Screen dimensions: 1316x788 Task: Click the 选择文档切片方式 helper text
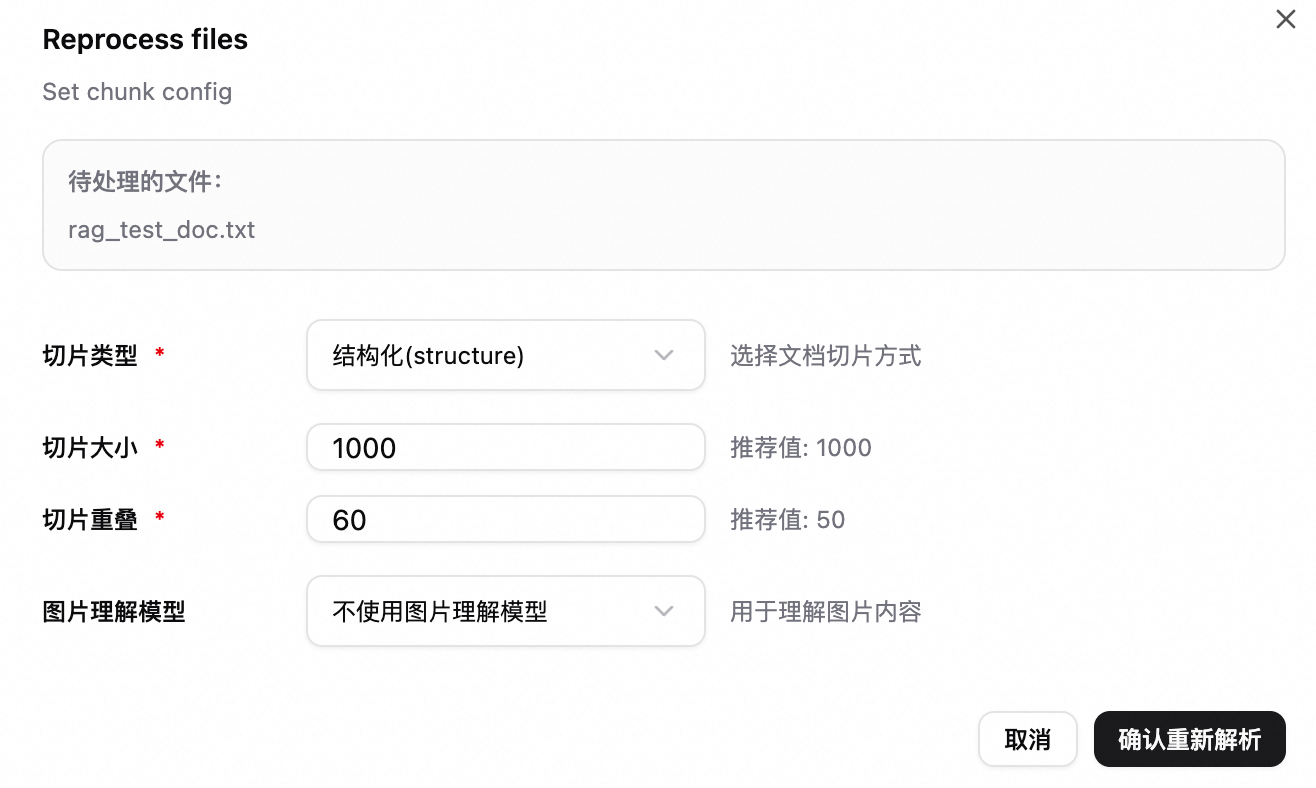(825, 356)
